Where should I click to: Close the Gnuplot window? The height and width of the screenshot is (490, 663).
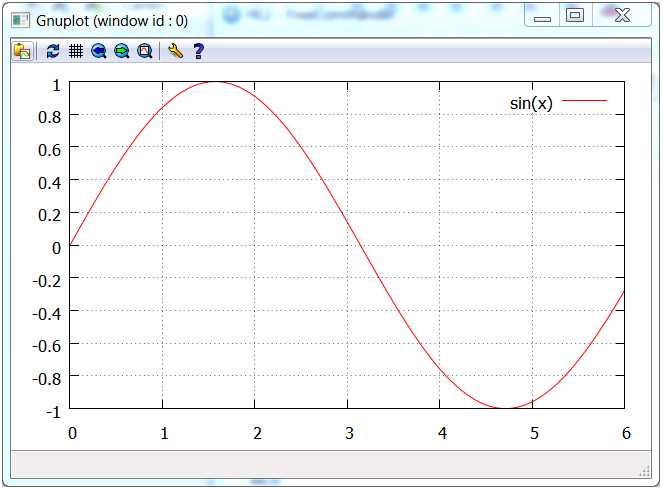pyautogui.click(x=621, y=16)
